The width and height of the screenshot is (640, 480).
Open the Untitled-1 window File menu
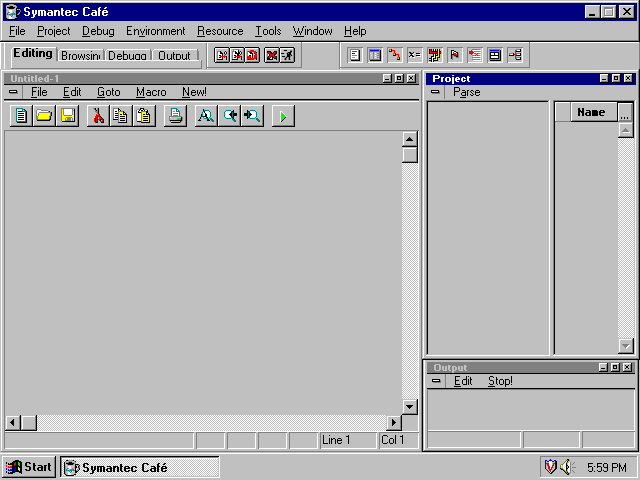39,92
